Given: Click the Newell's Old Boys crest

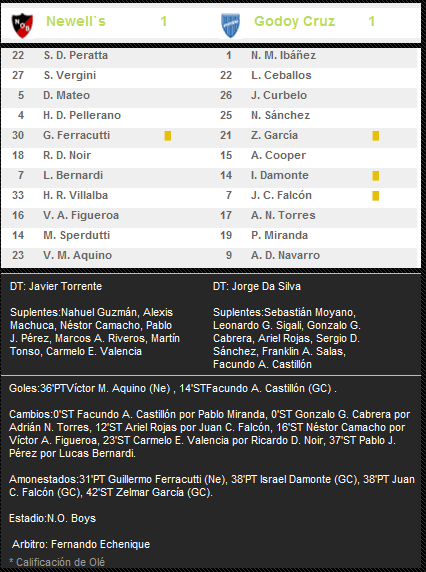Looking at the screenshot, I should 22,25.
